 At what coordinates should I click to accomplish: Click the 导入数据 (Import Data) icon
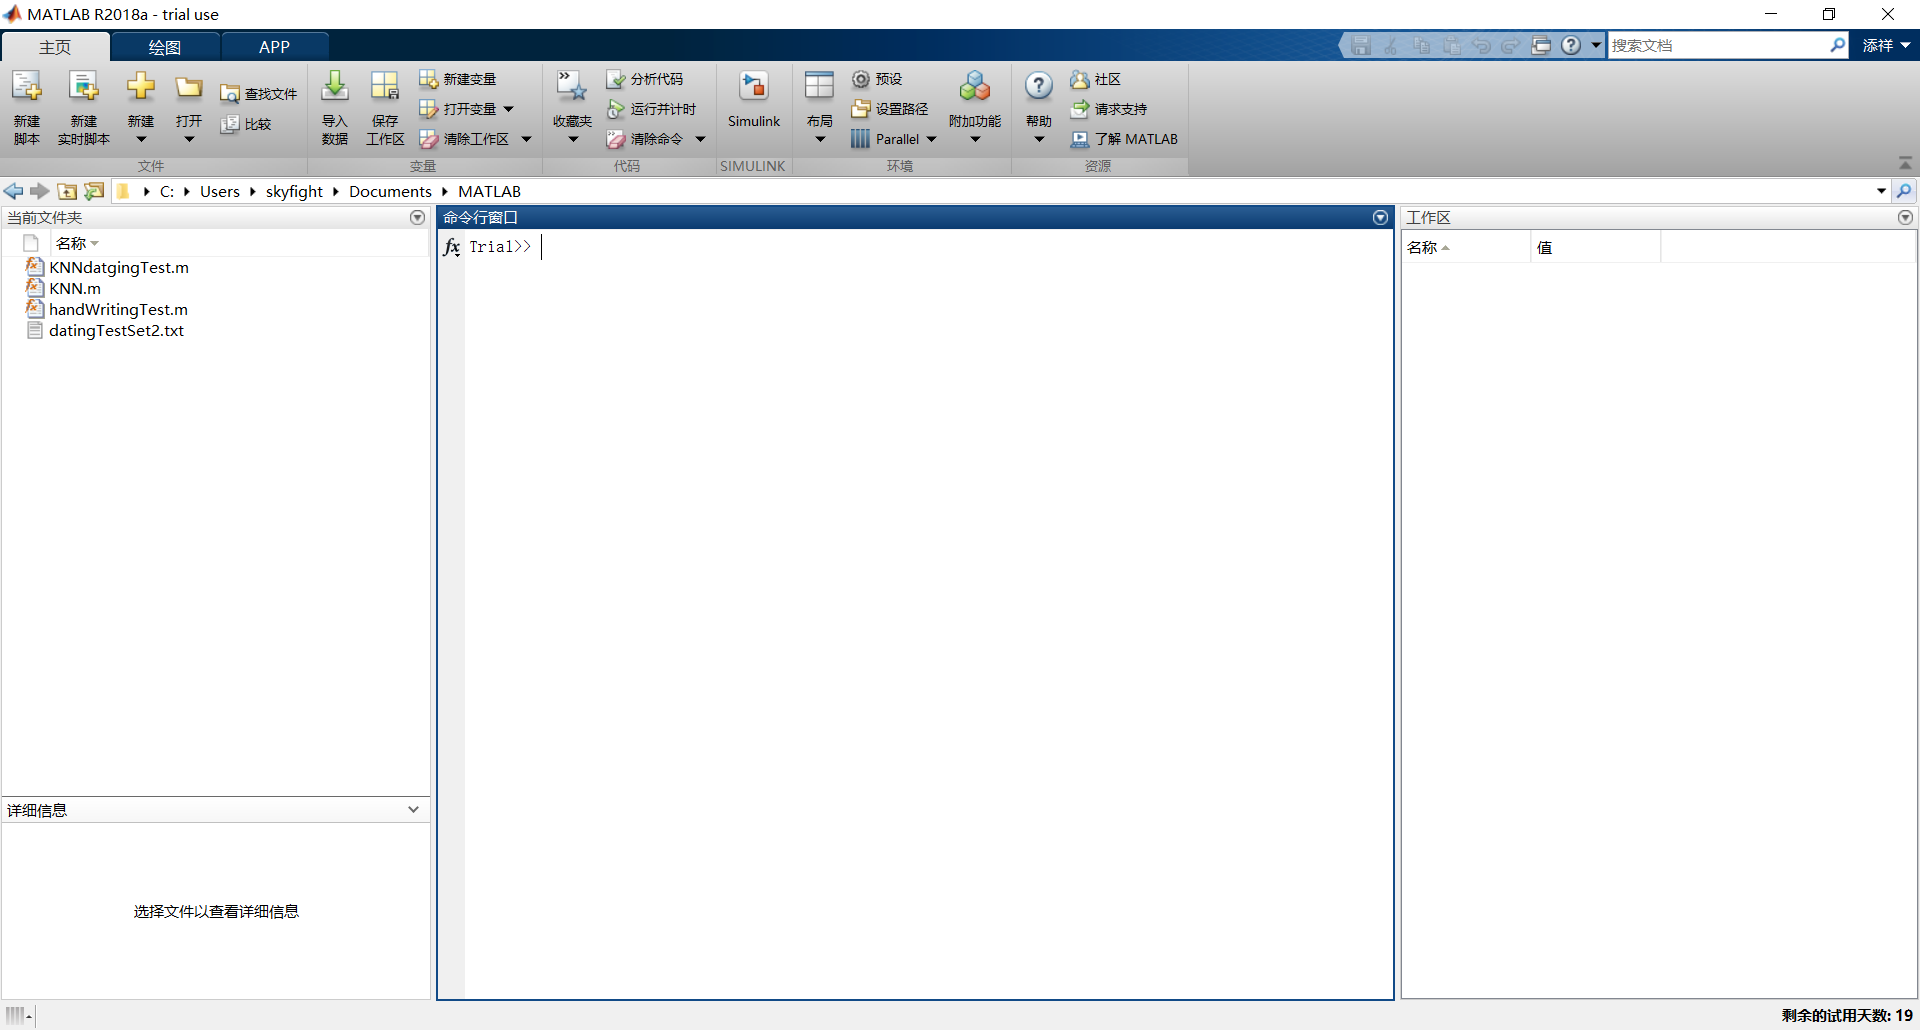(335, 87)
